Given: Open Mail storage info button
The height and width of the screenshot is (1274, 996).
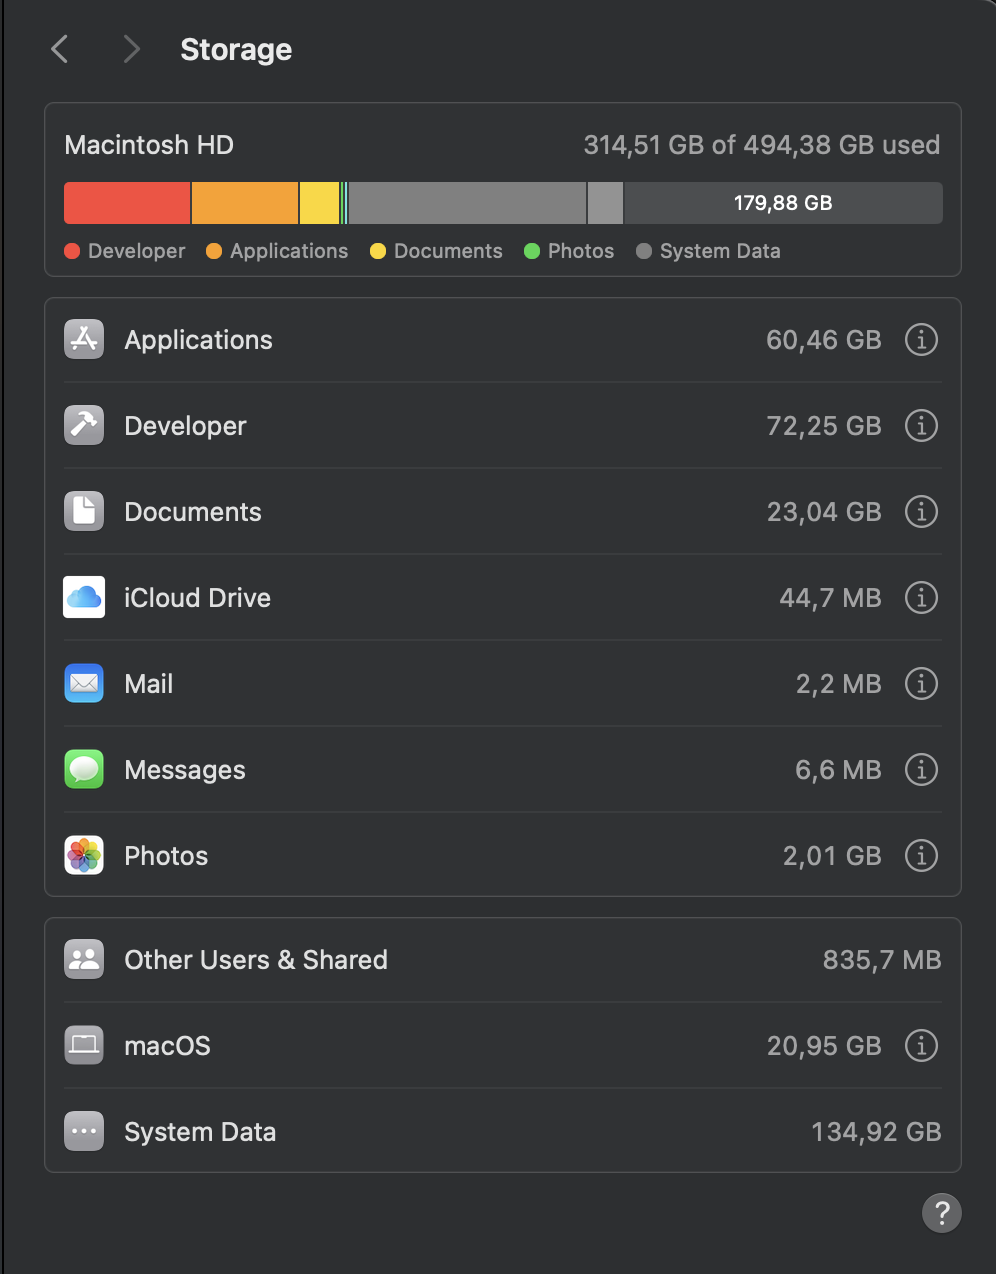Looking at the screenshot, I should [921, 684].
